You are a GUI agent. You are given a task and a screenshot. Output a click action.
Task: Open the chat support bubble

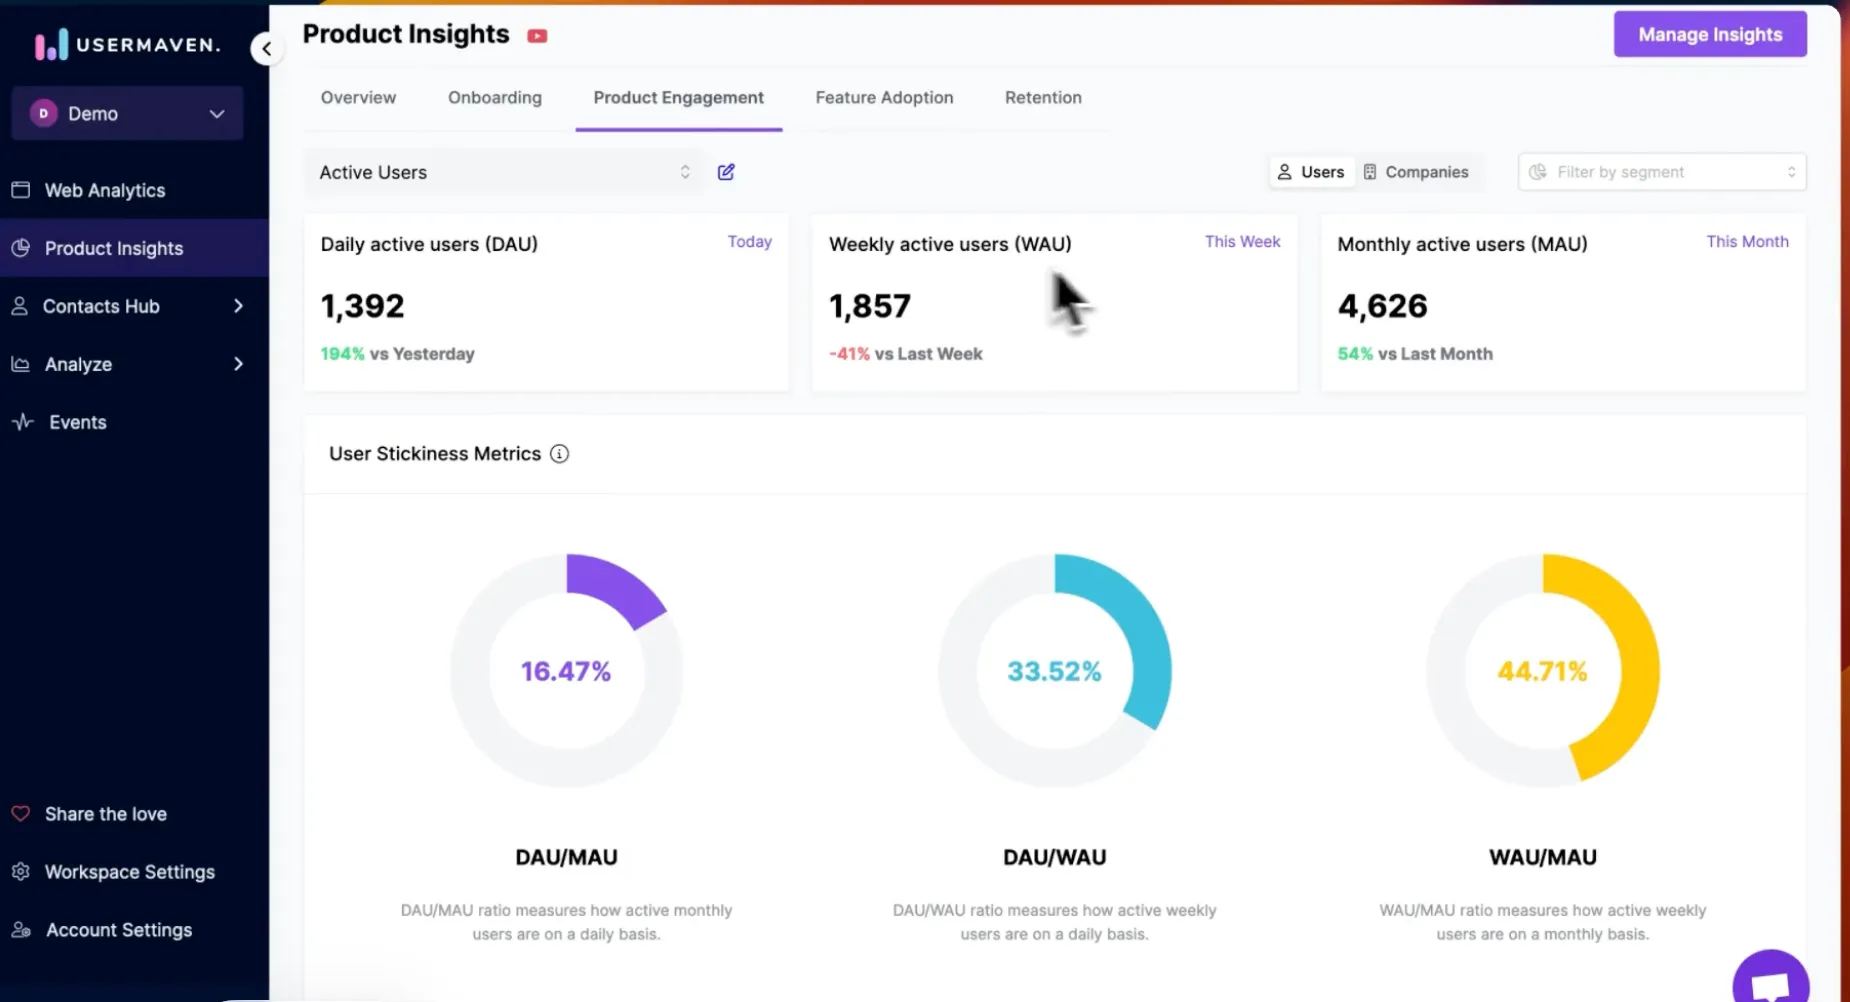(1769, 982)
